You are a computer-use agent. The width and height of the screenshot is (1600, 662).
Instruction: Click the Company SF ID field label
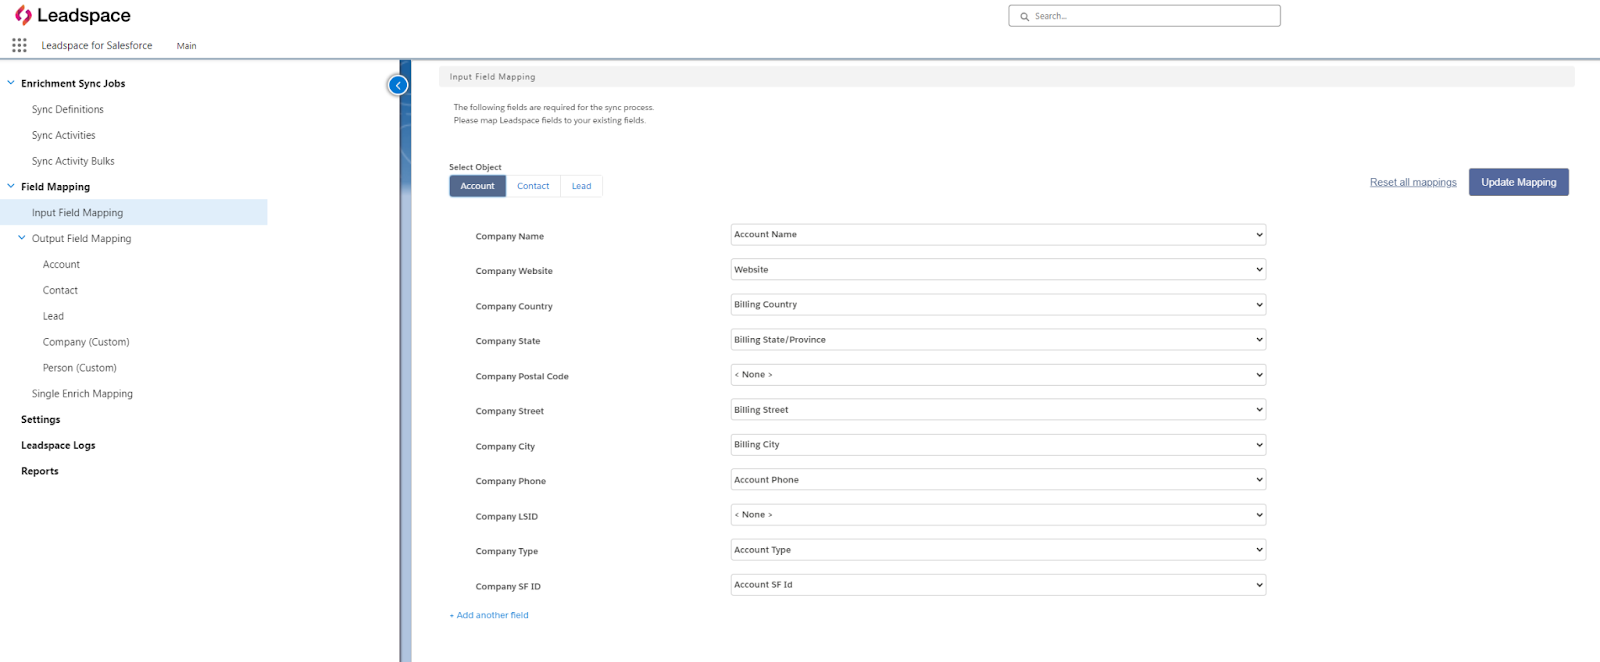[x=508, y=587]
